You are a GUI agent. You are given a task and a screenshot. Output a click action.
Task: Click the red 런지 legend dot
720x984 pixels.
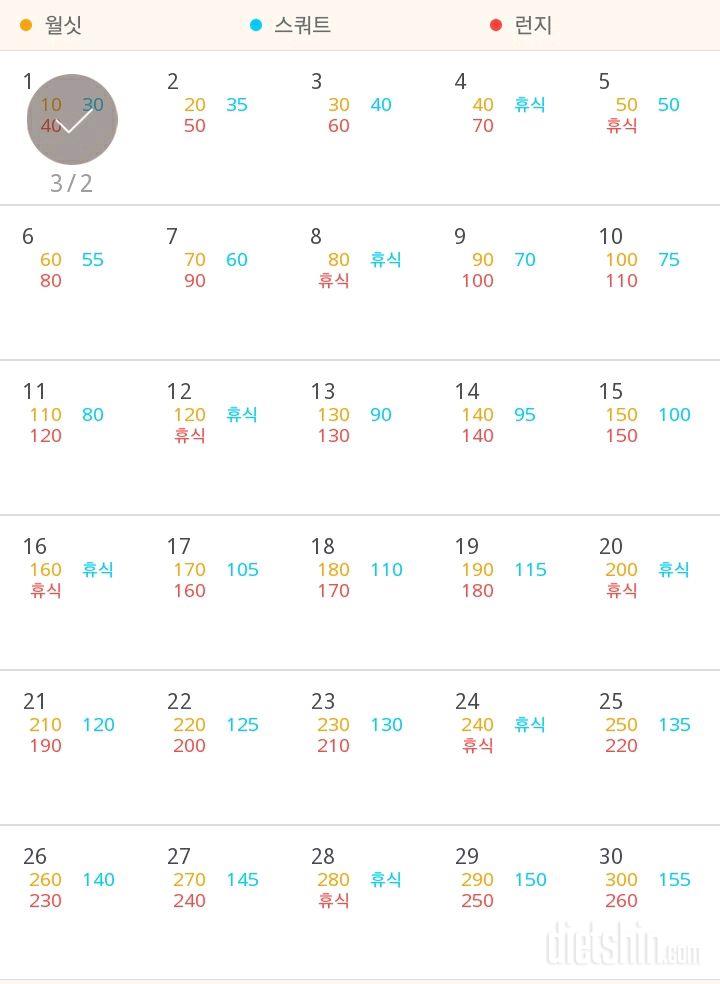(496, 25)
